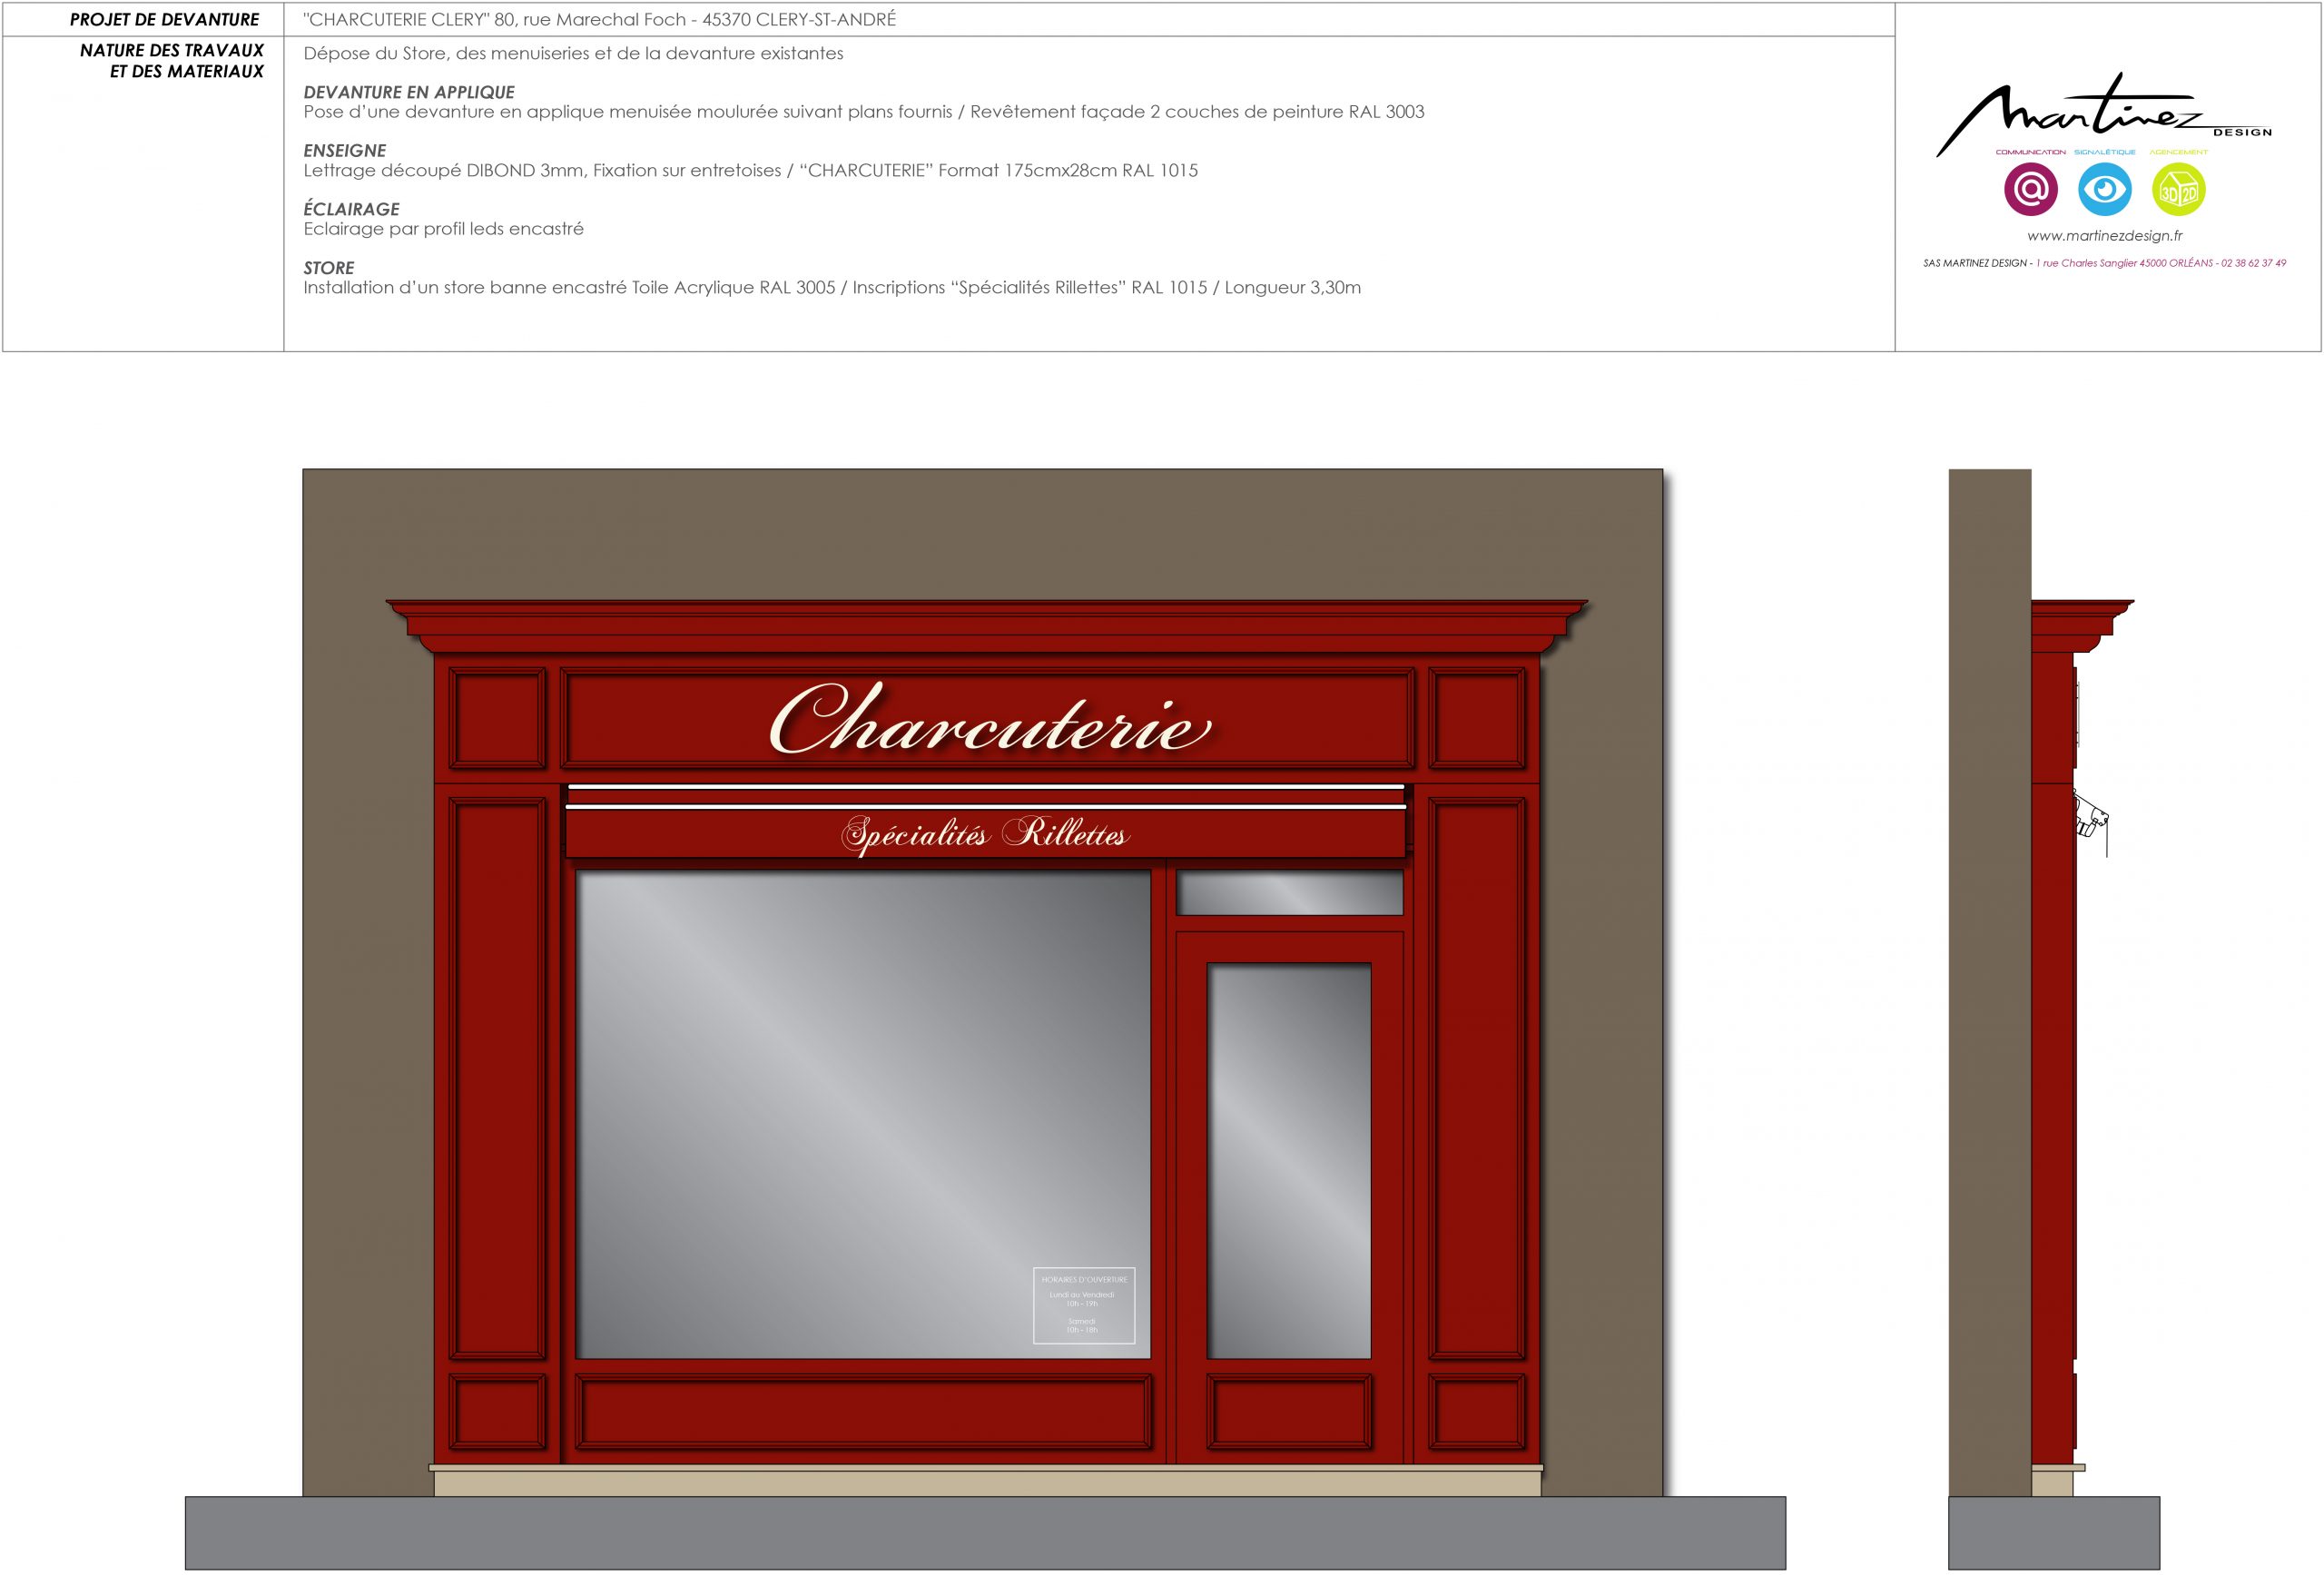Click the brown wall of the side elevation
Image resolution: width=2324 pixels, height=1575 pixels.
(x=1989, y=980)
